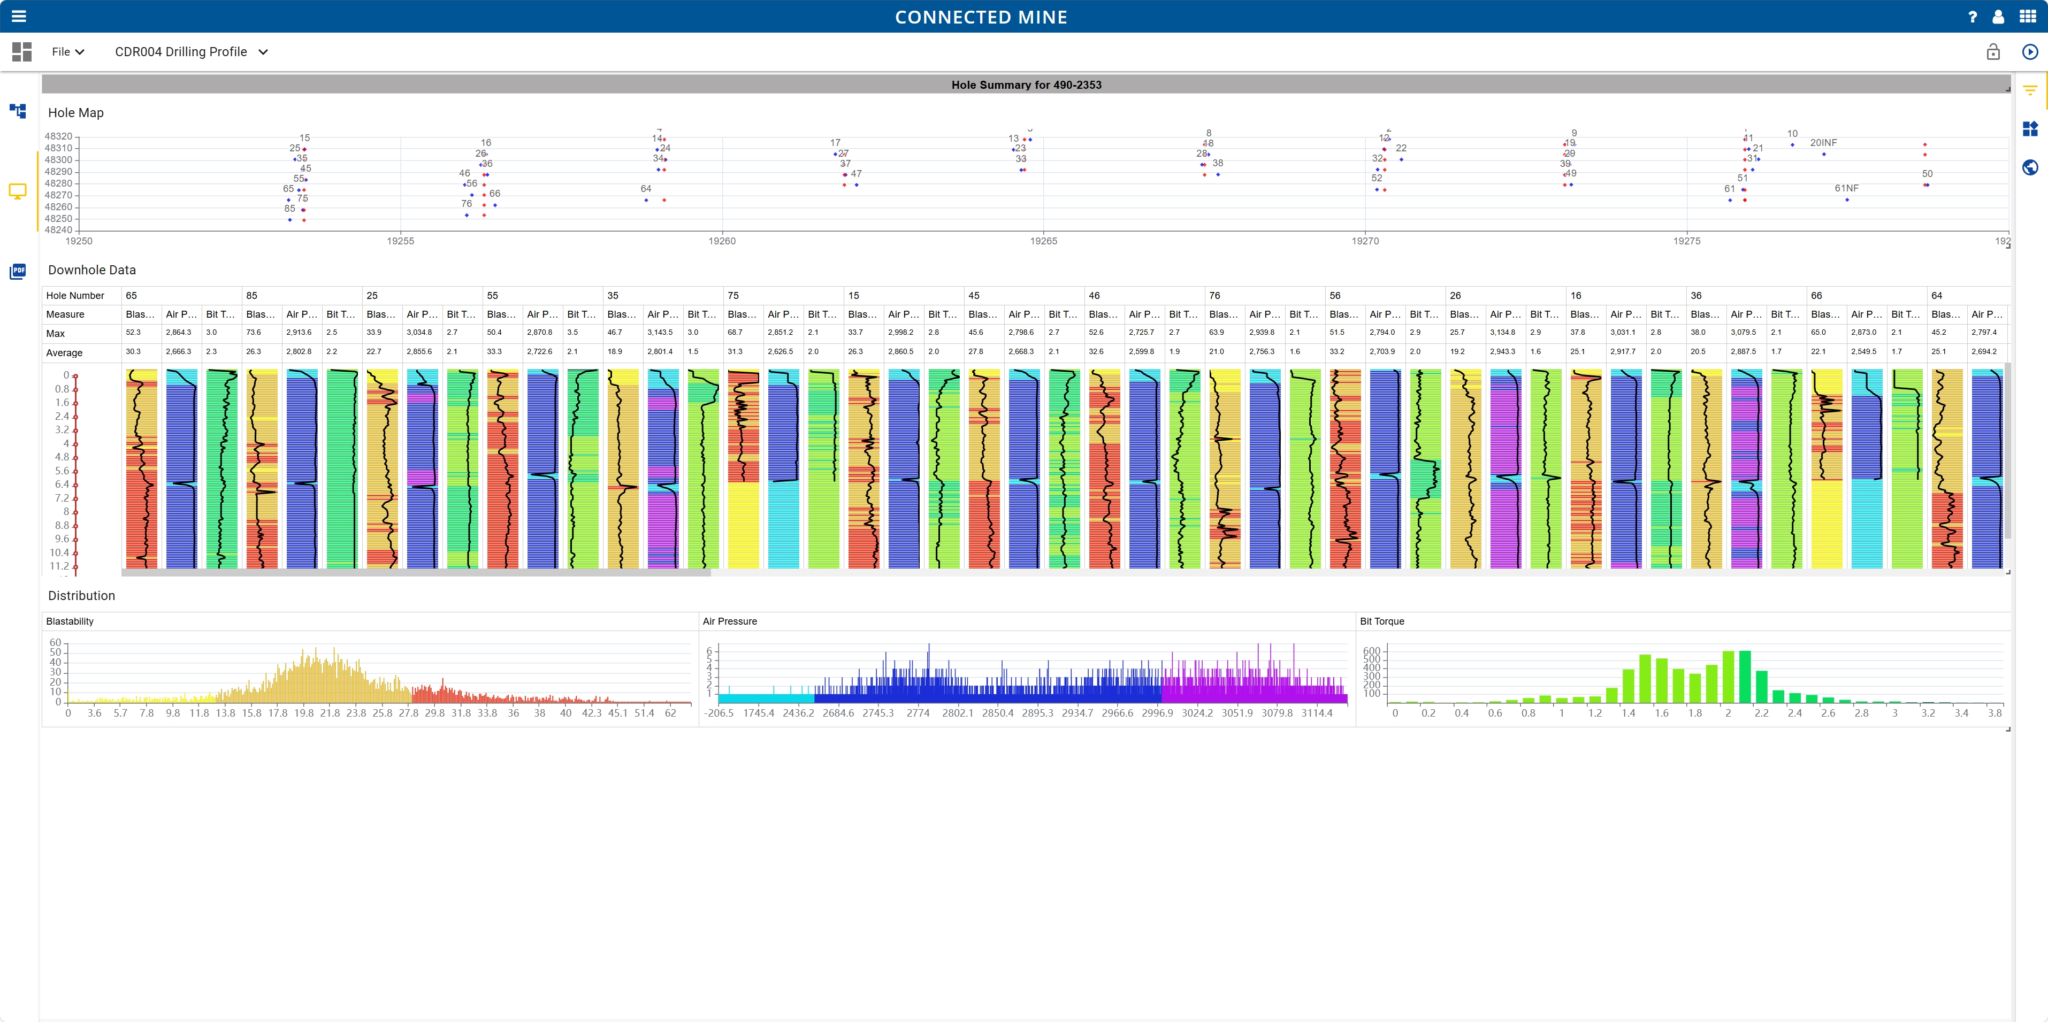The height and width of the screenshot is (1022, 2048).
Task: Click the Downhole Data section title
Action: (92, 270)
